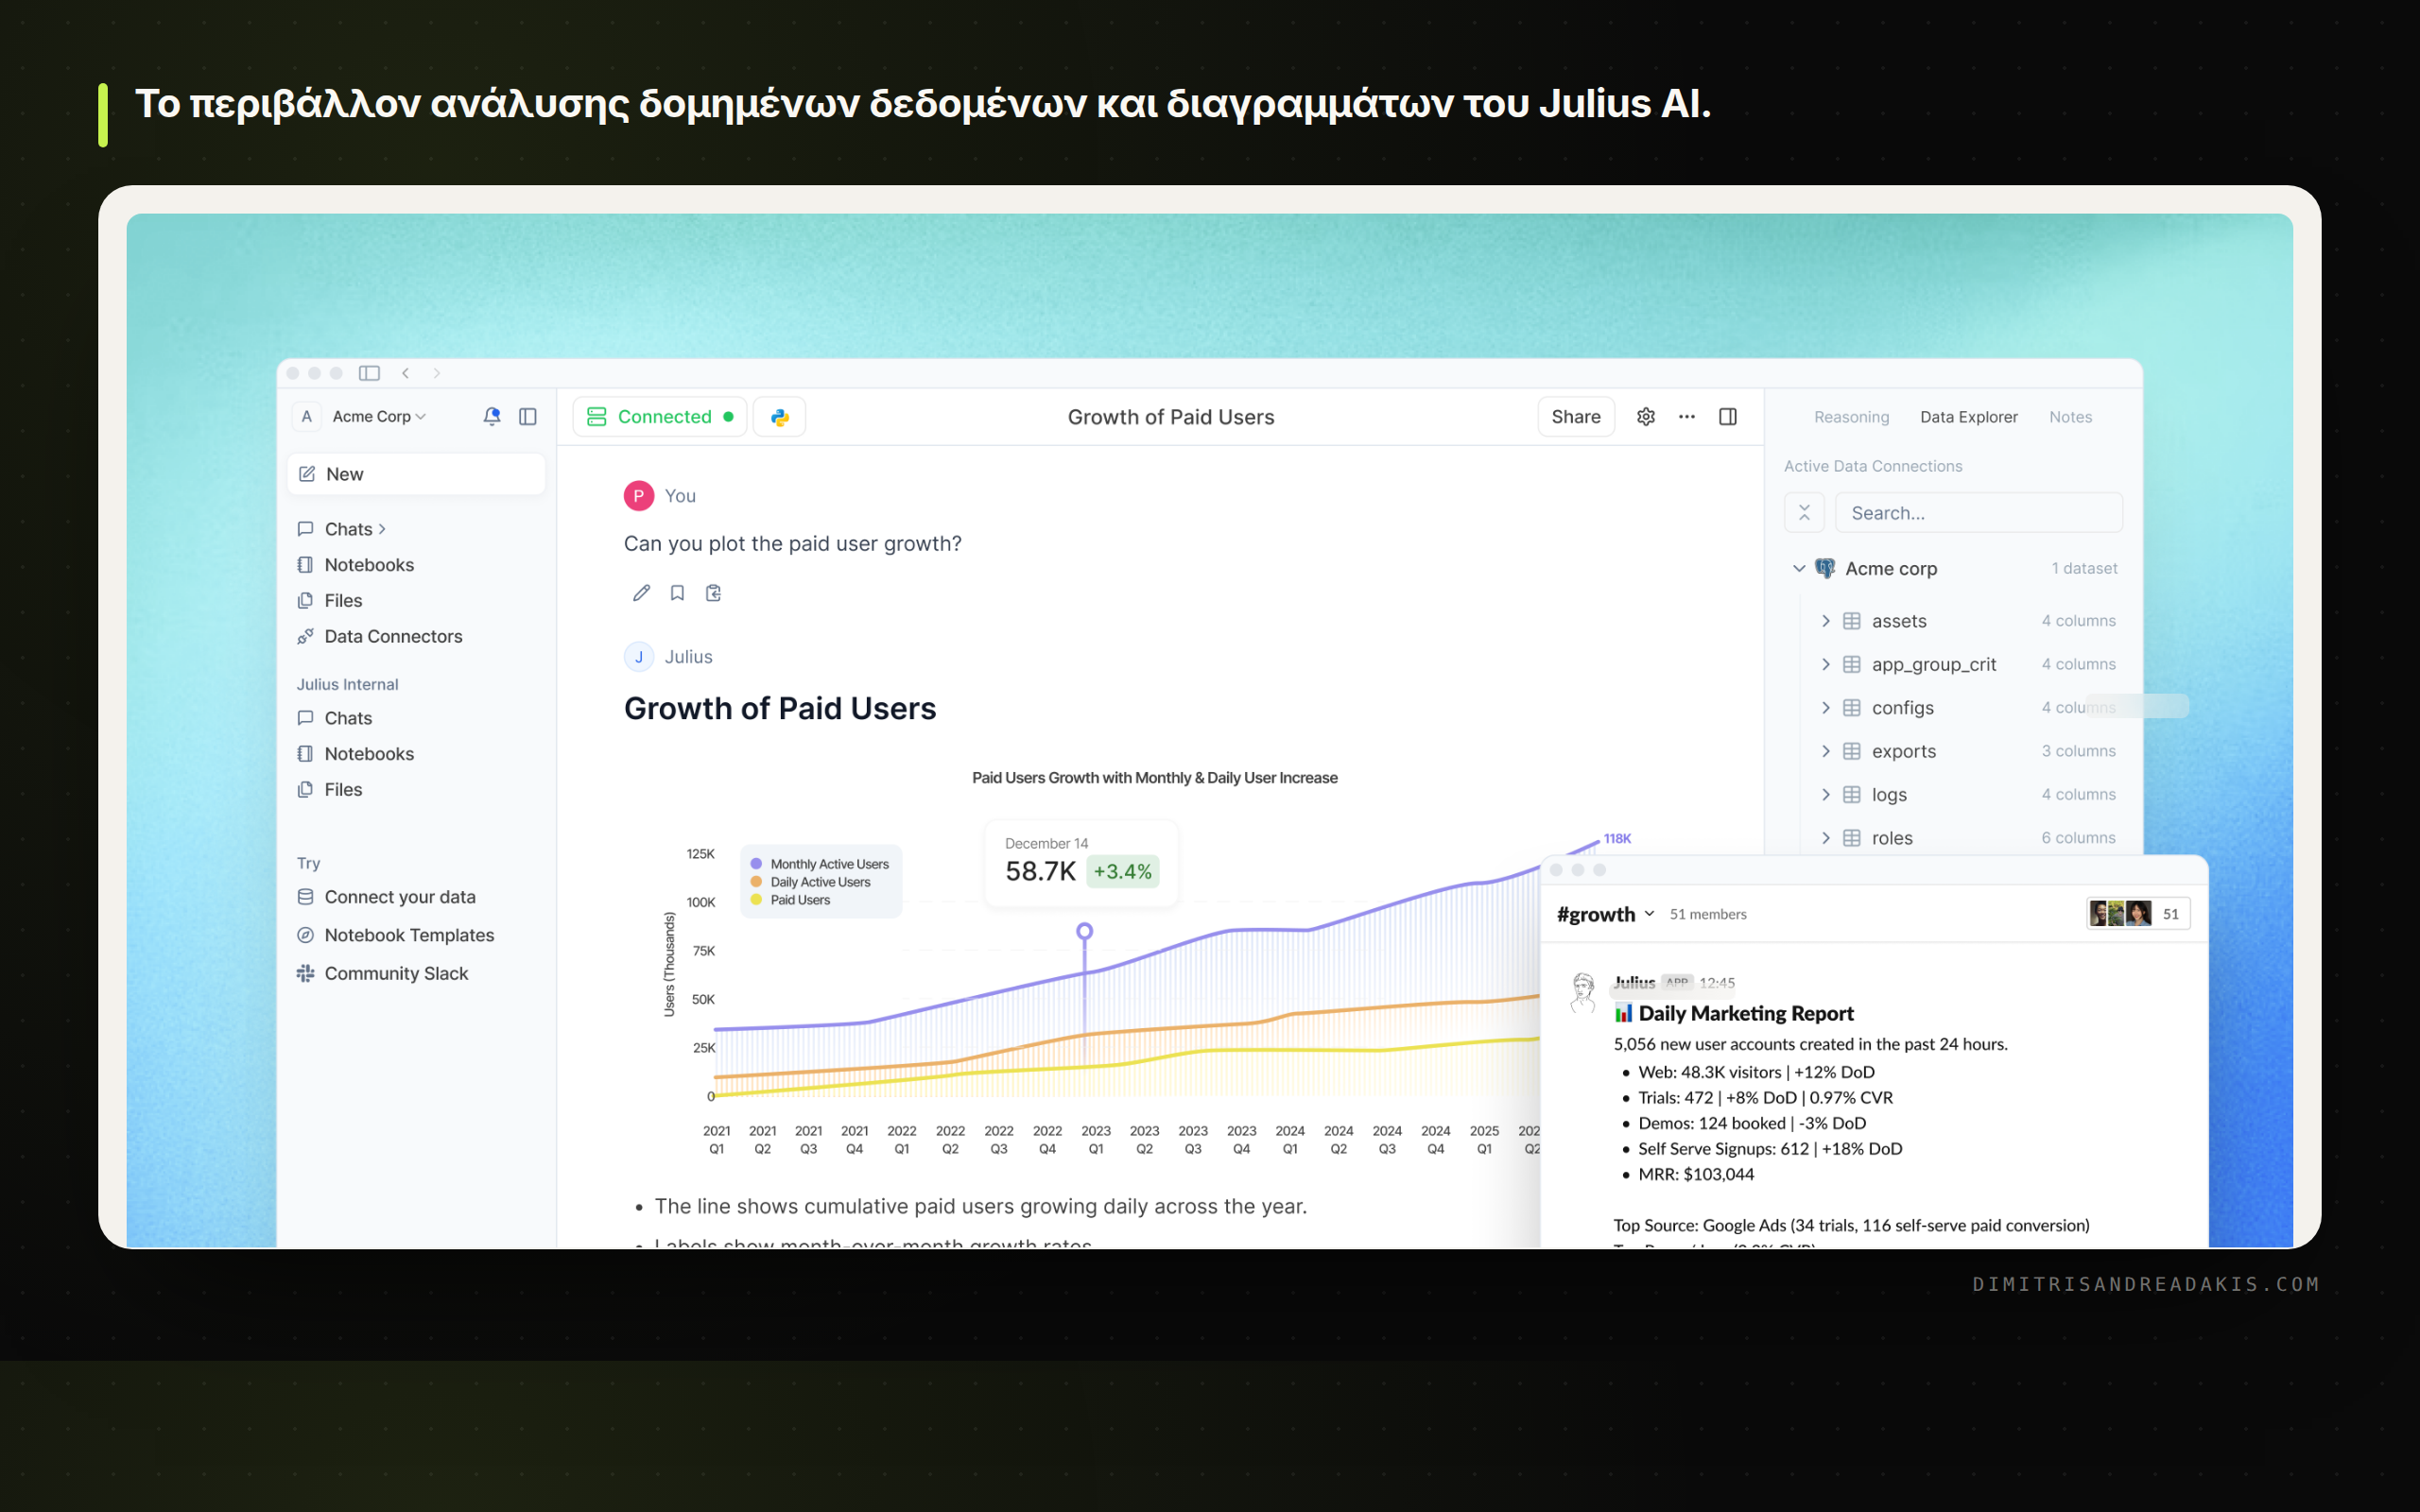The image size is (2420, 1512).
Task: Click the Daily Active Users legend swatch
Action: 756,882
